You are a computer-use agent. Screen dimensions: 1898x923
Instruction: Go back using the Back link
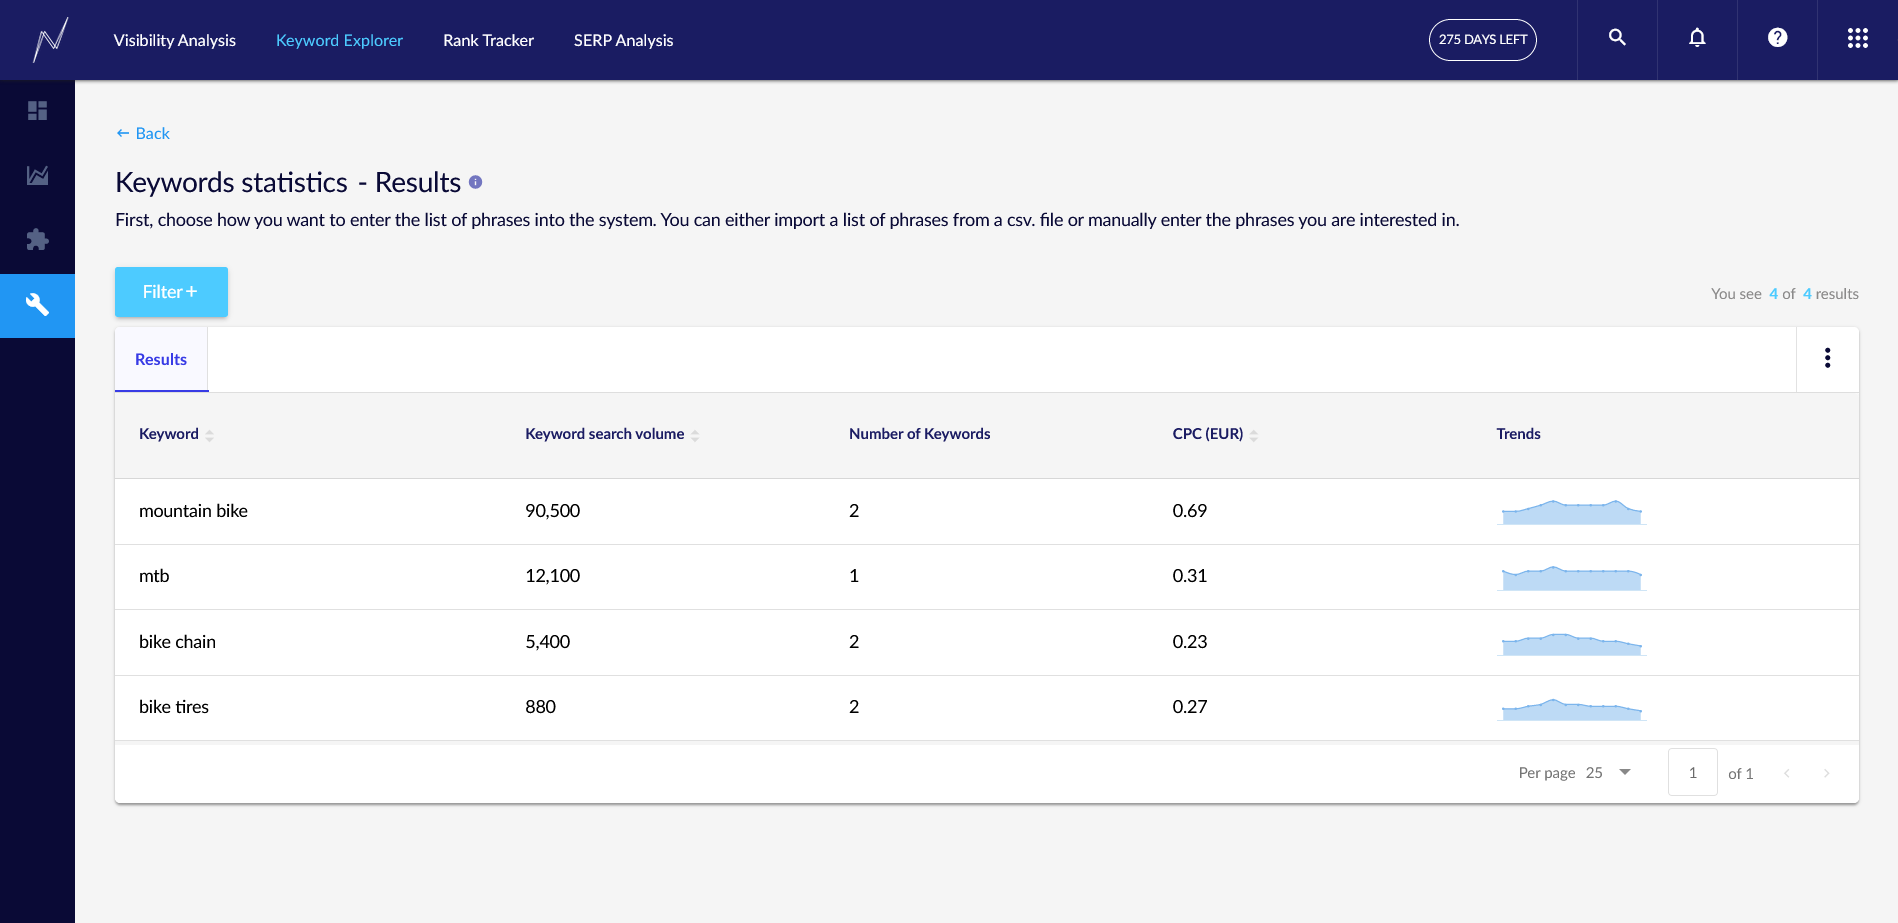pos(143,133)
